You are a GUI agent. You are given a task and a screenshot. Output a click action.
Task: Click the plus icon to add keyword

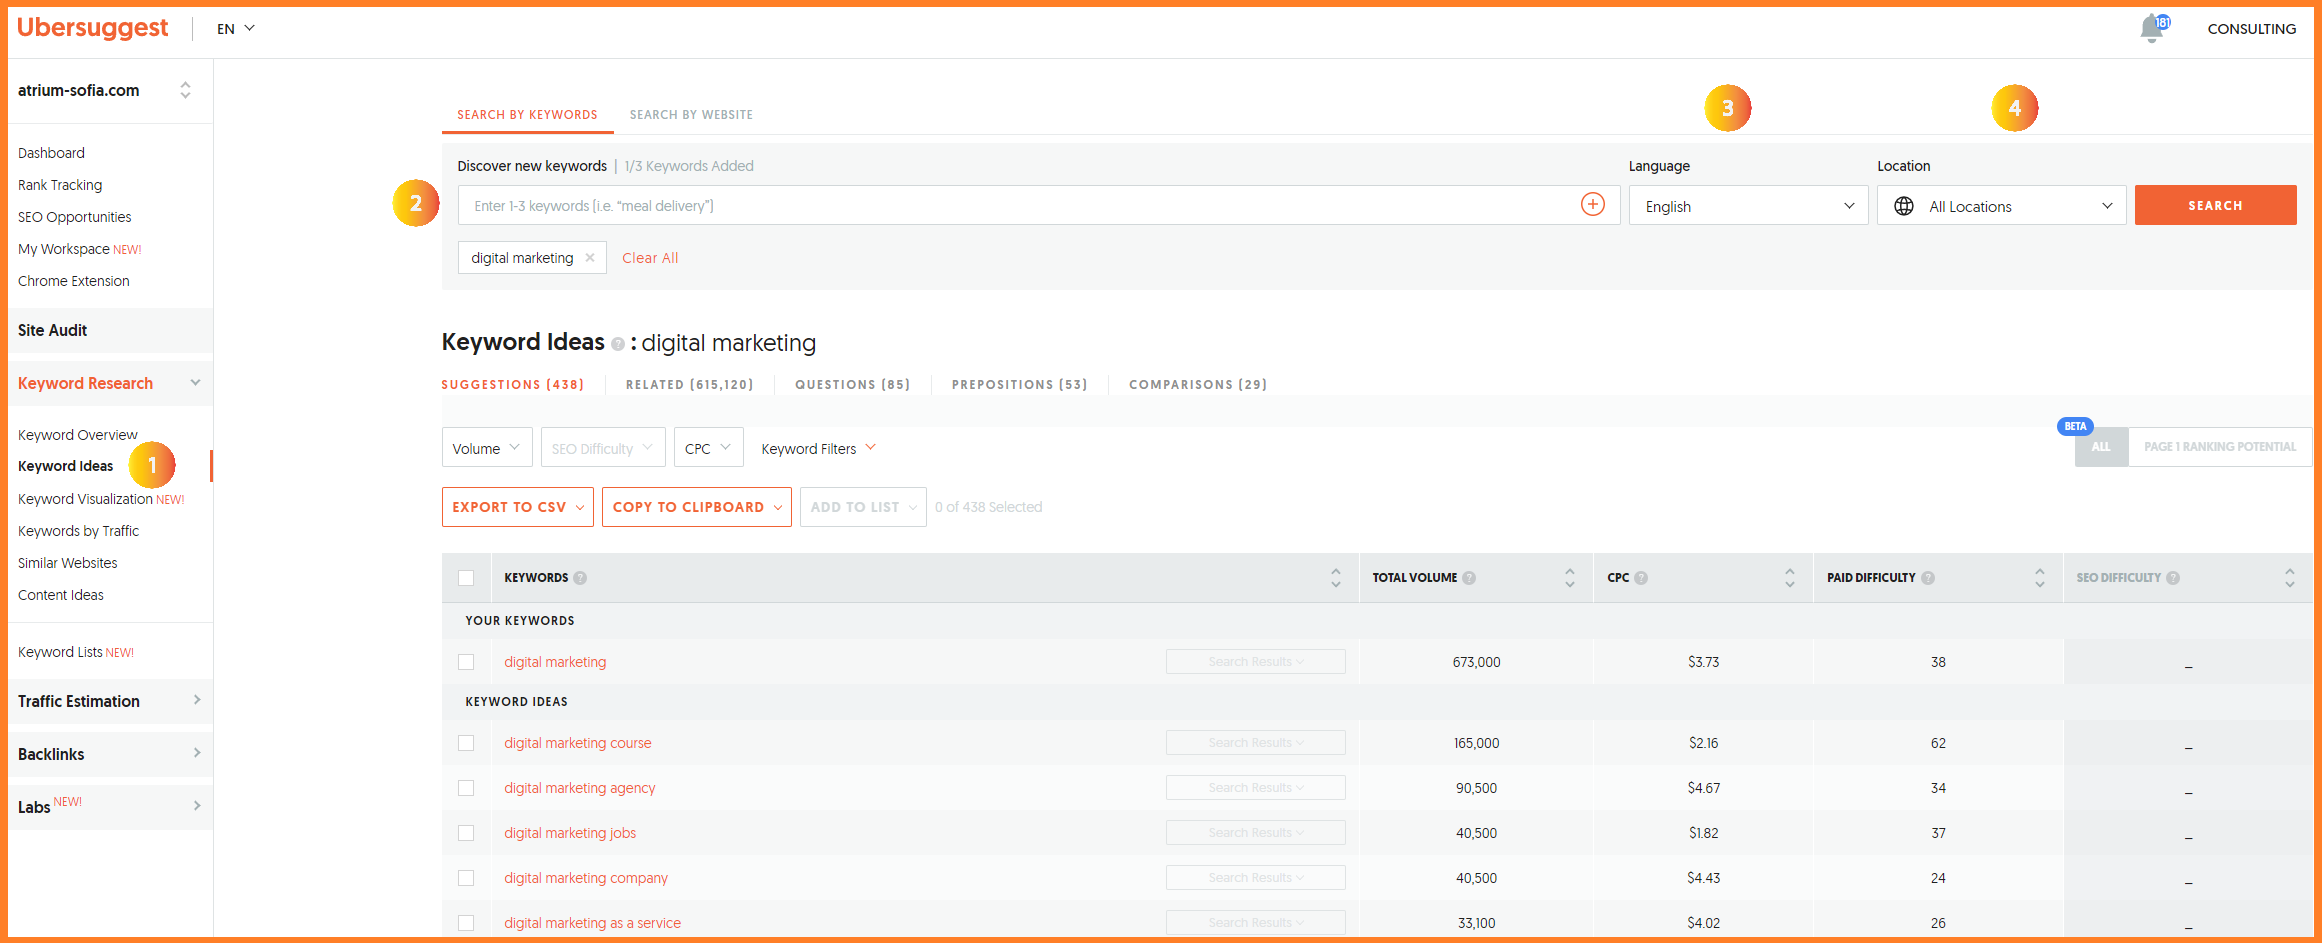(x=1592, y=205)
